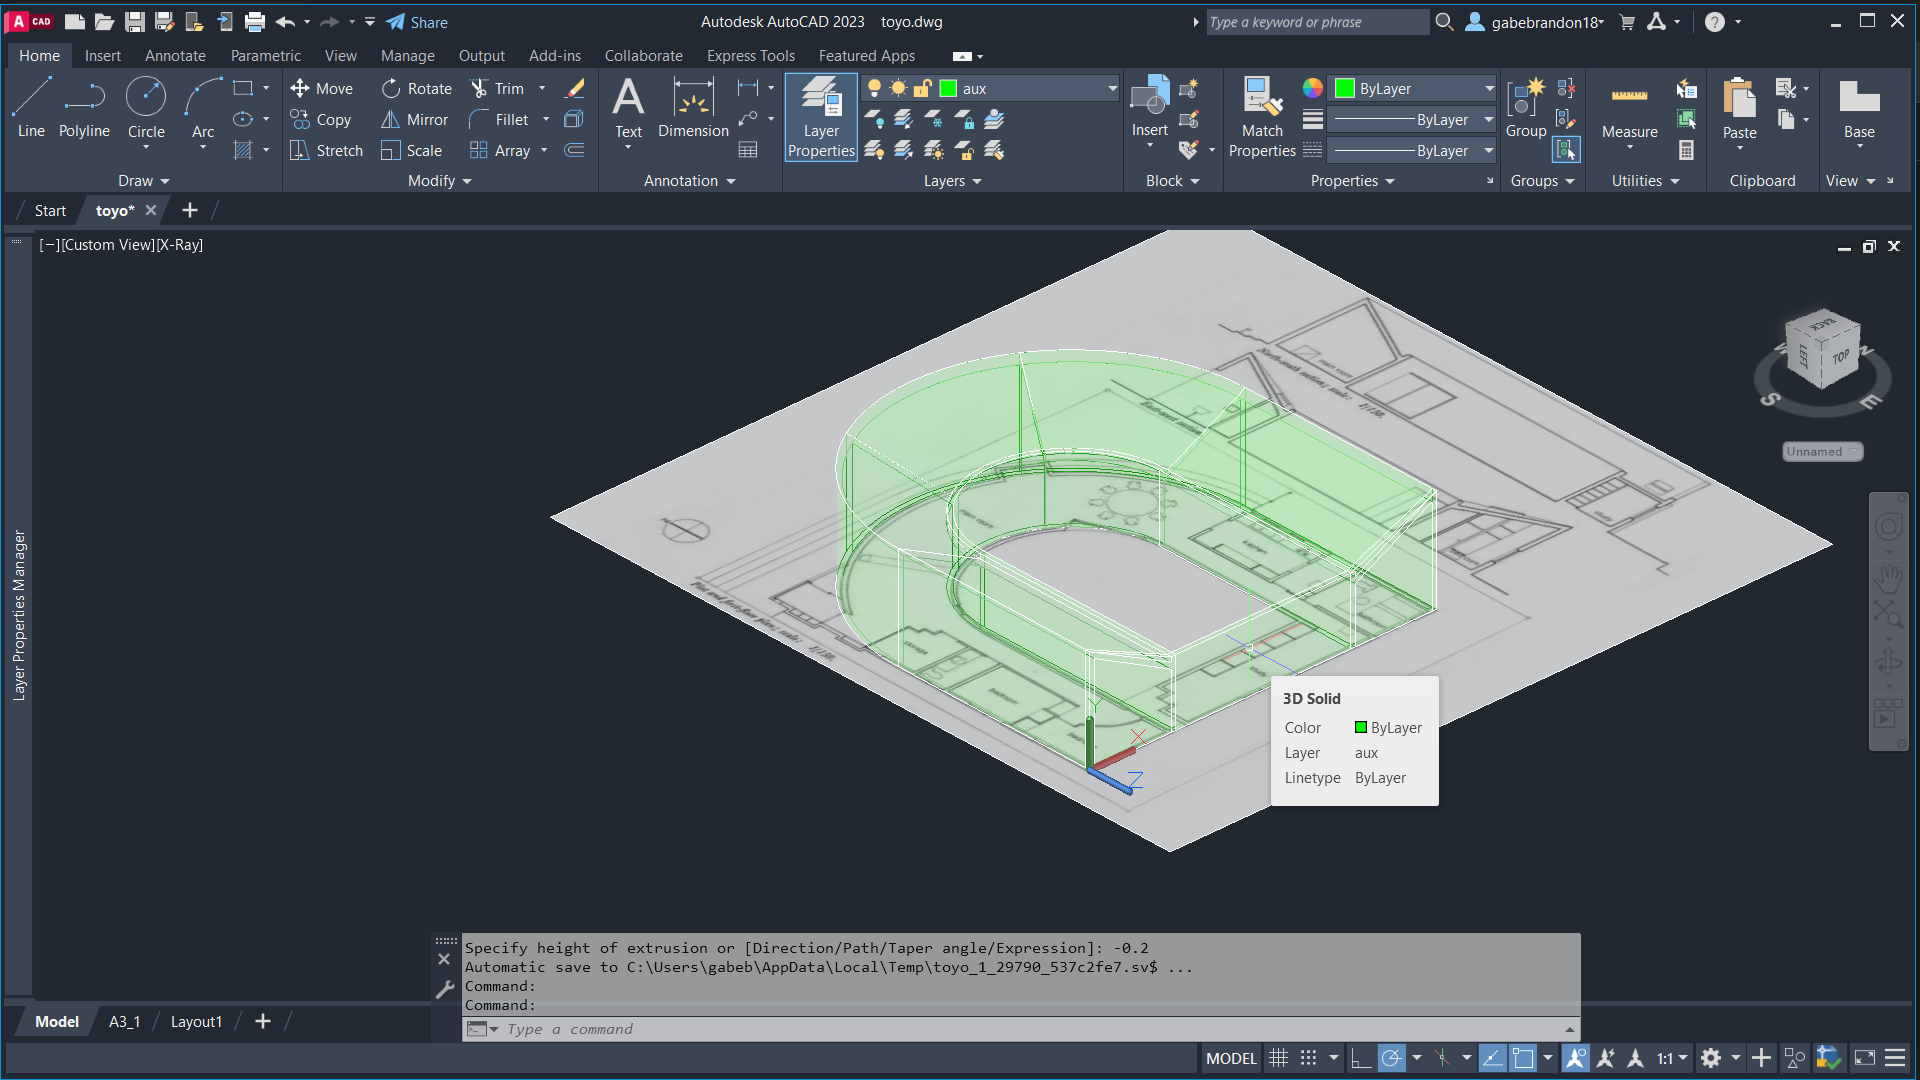1920x1080 pixels.
Task: Toggle ortho mode in status bar
Action: point(1360,1058)
